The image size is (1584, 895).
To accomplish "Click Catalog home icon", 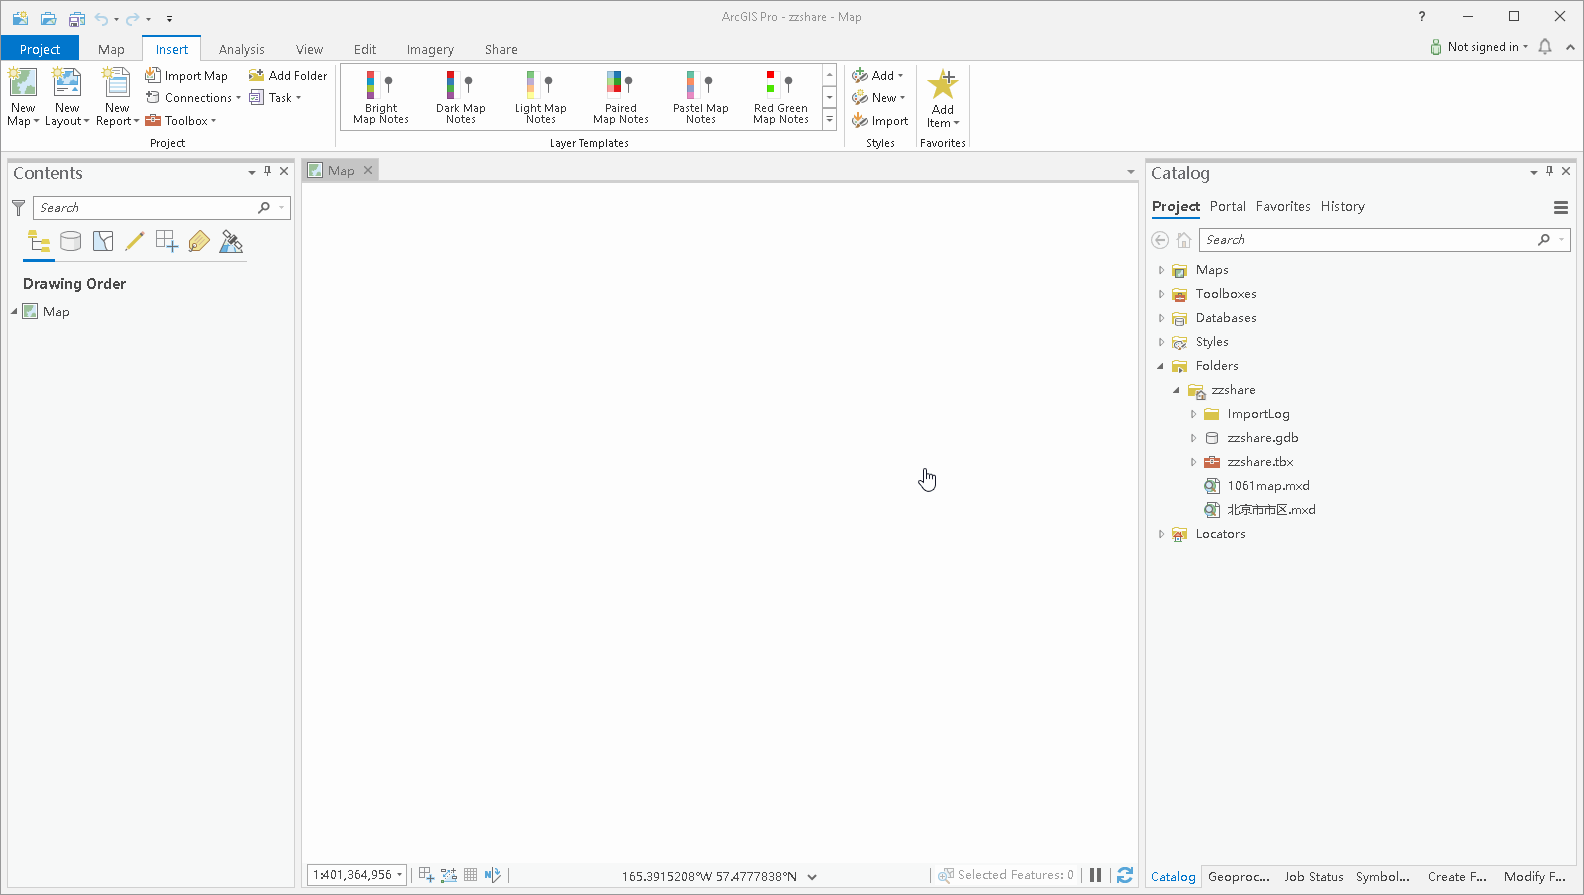I will pyautogui.click(x=1184, y=240).
